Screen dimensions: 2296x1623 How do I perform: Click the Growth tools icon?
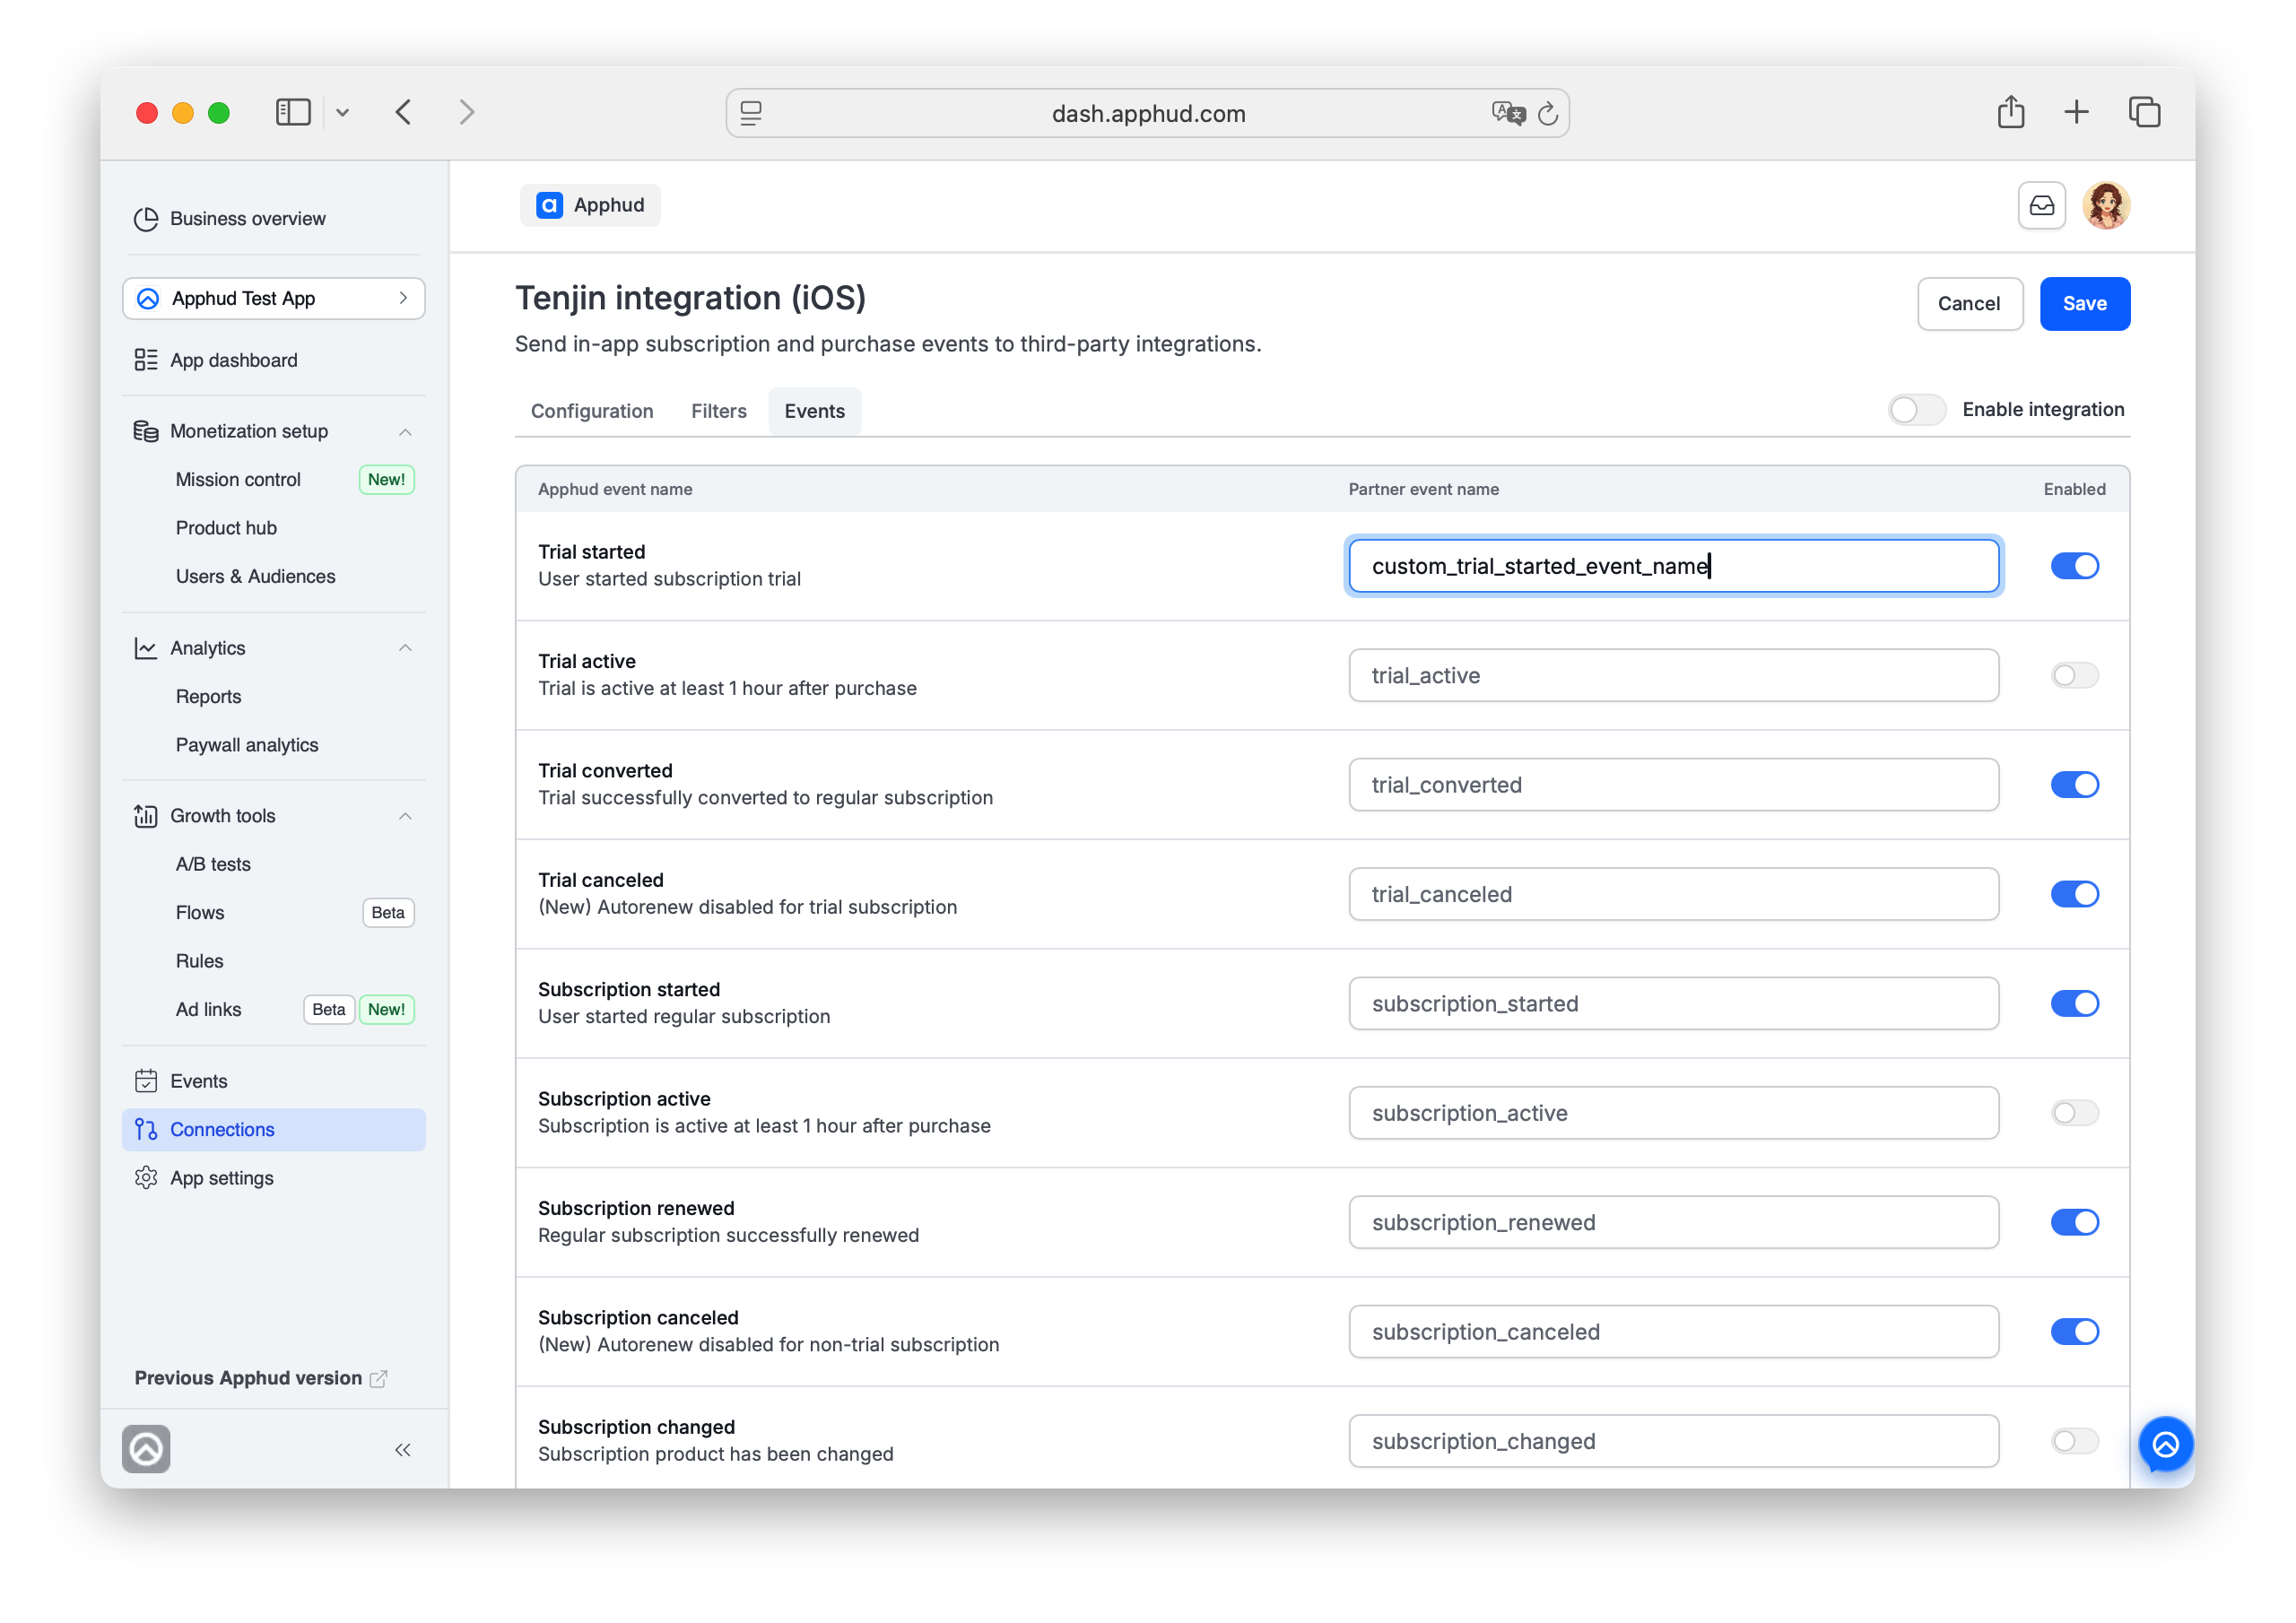pyautogui.click(x=146, y=816)
